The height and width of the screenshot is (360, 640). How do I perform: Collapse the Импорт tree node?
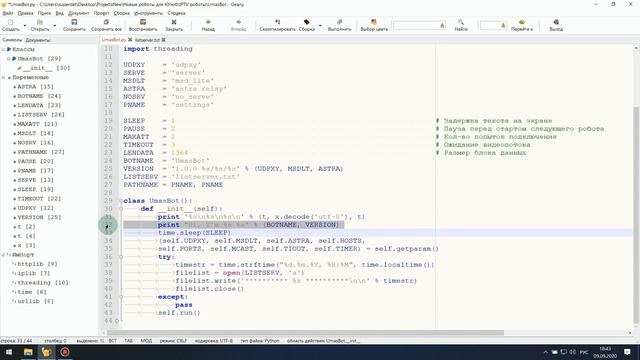point(3,255)
